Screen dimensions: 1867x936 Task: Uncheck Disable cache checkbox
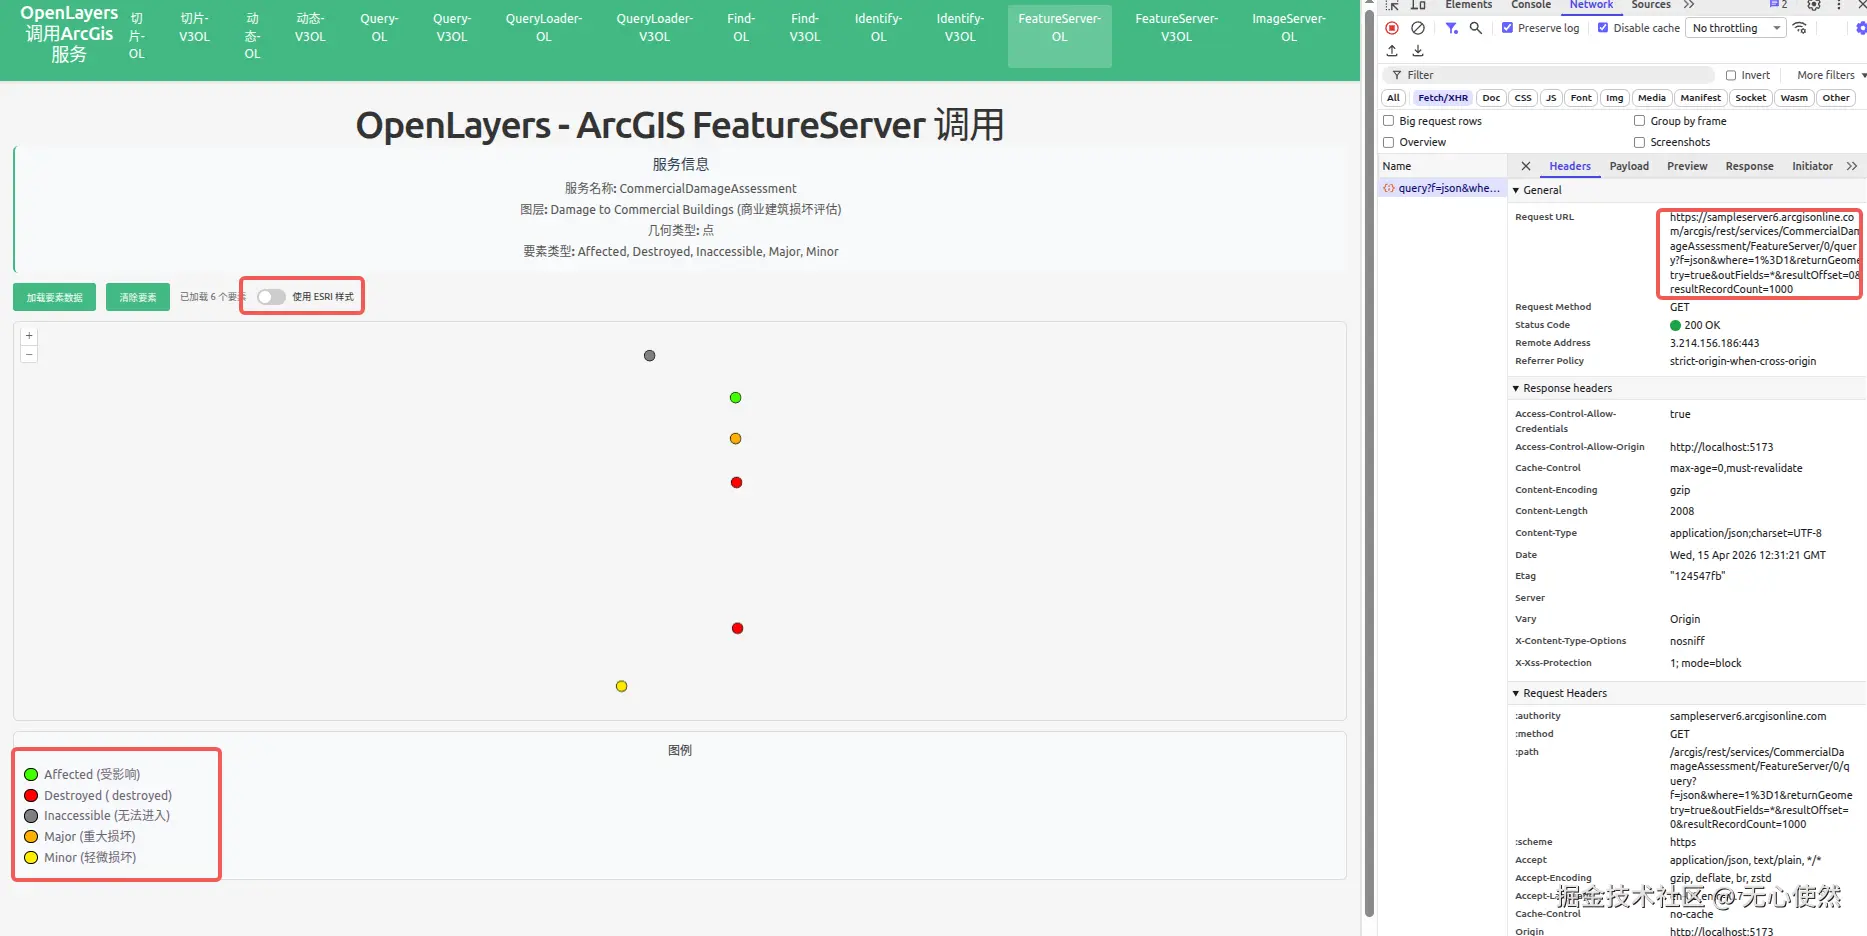(1603, 28)
